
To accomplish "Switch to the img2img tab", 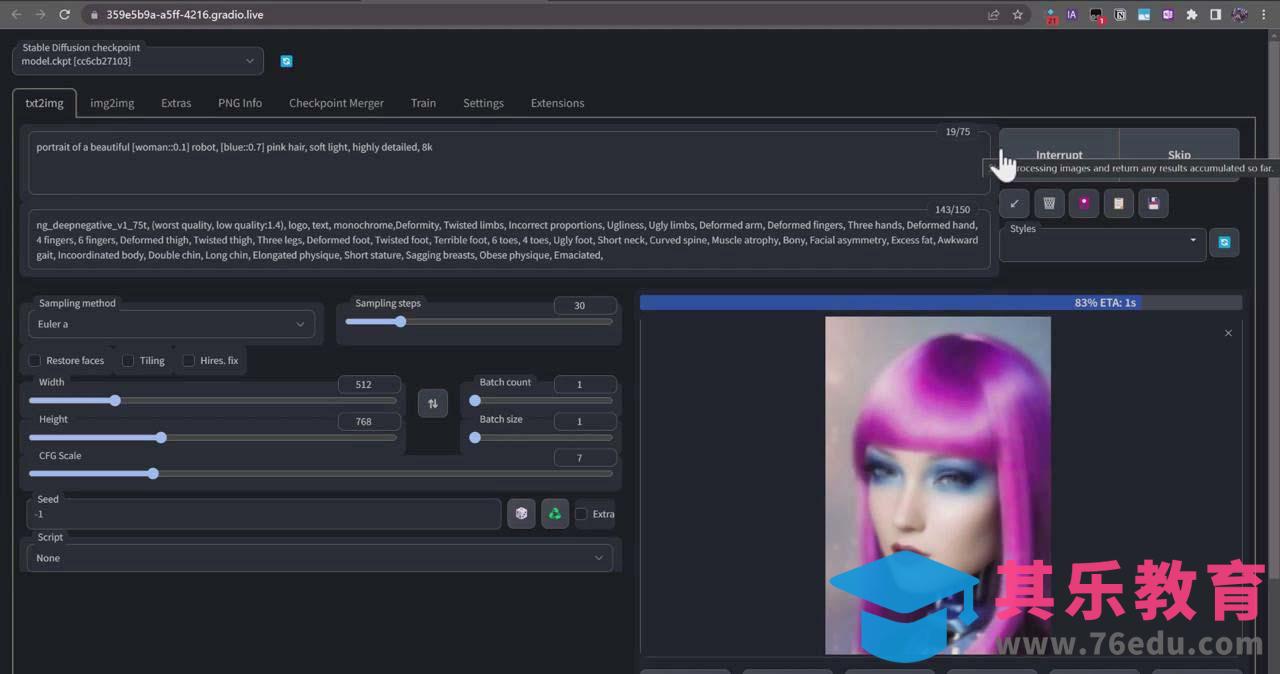I will click(x=112, y=103).
